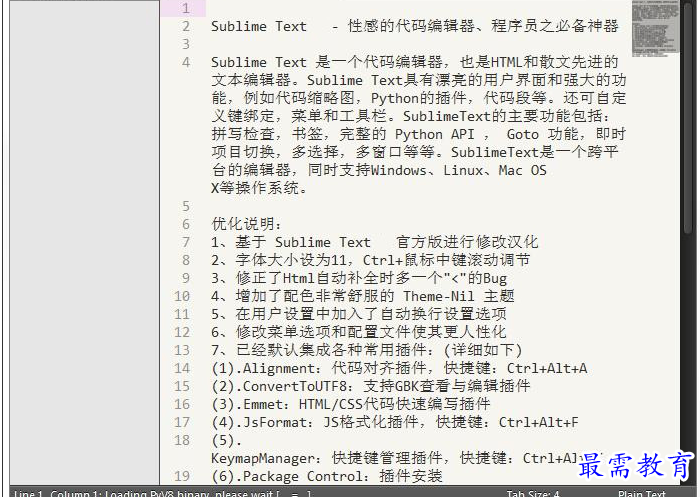Click the '(4).JsFormat' plugin line
700x497 pixels.
(x=395, y=422)
